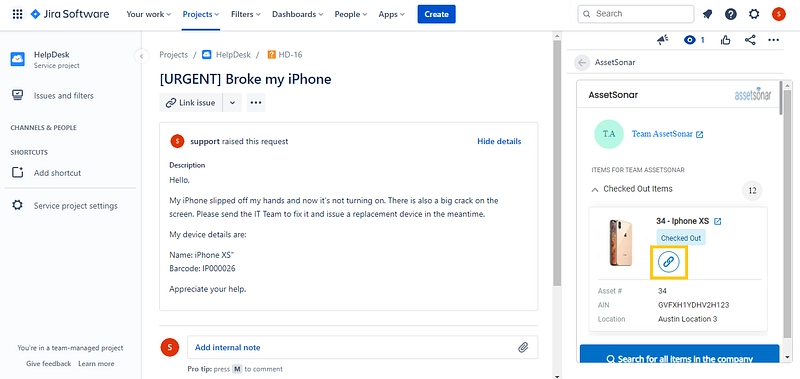Open the Team AssetSonar link
This screenshot has height=379, width=800.
(x=662, y=134)
